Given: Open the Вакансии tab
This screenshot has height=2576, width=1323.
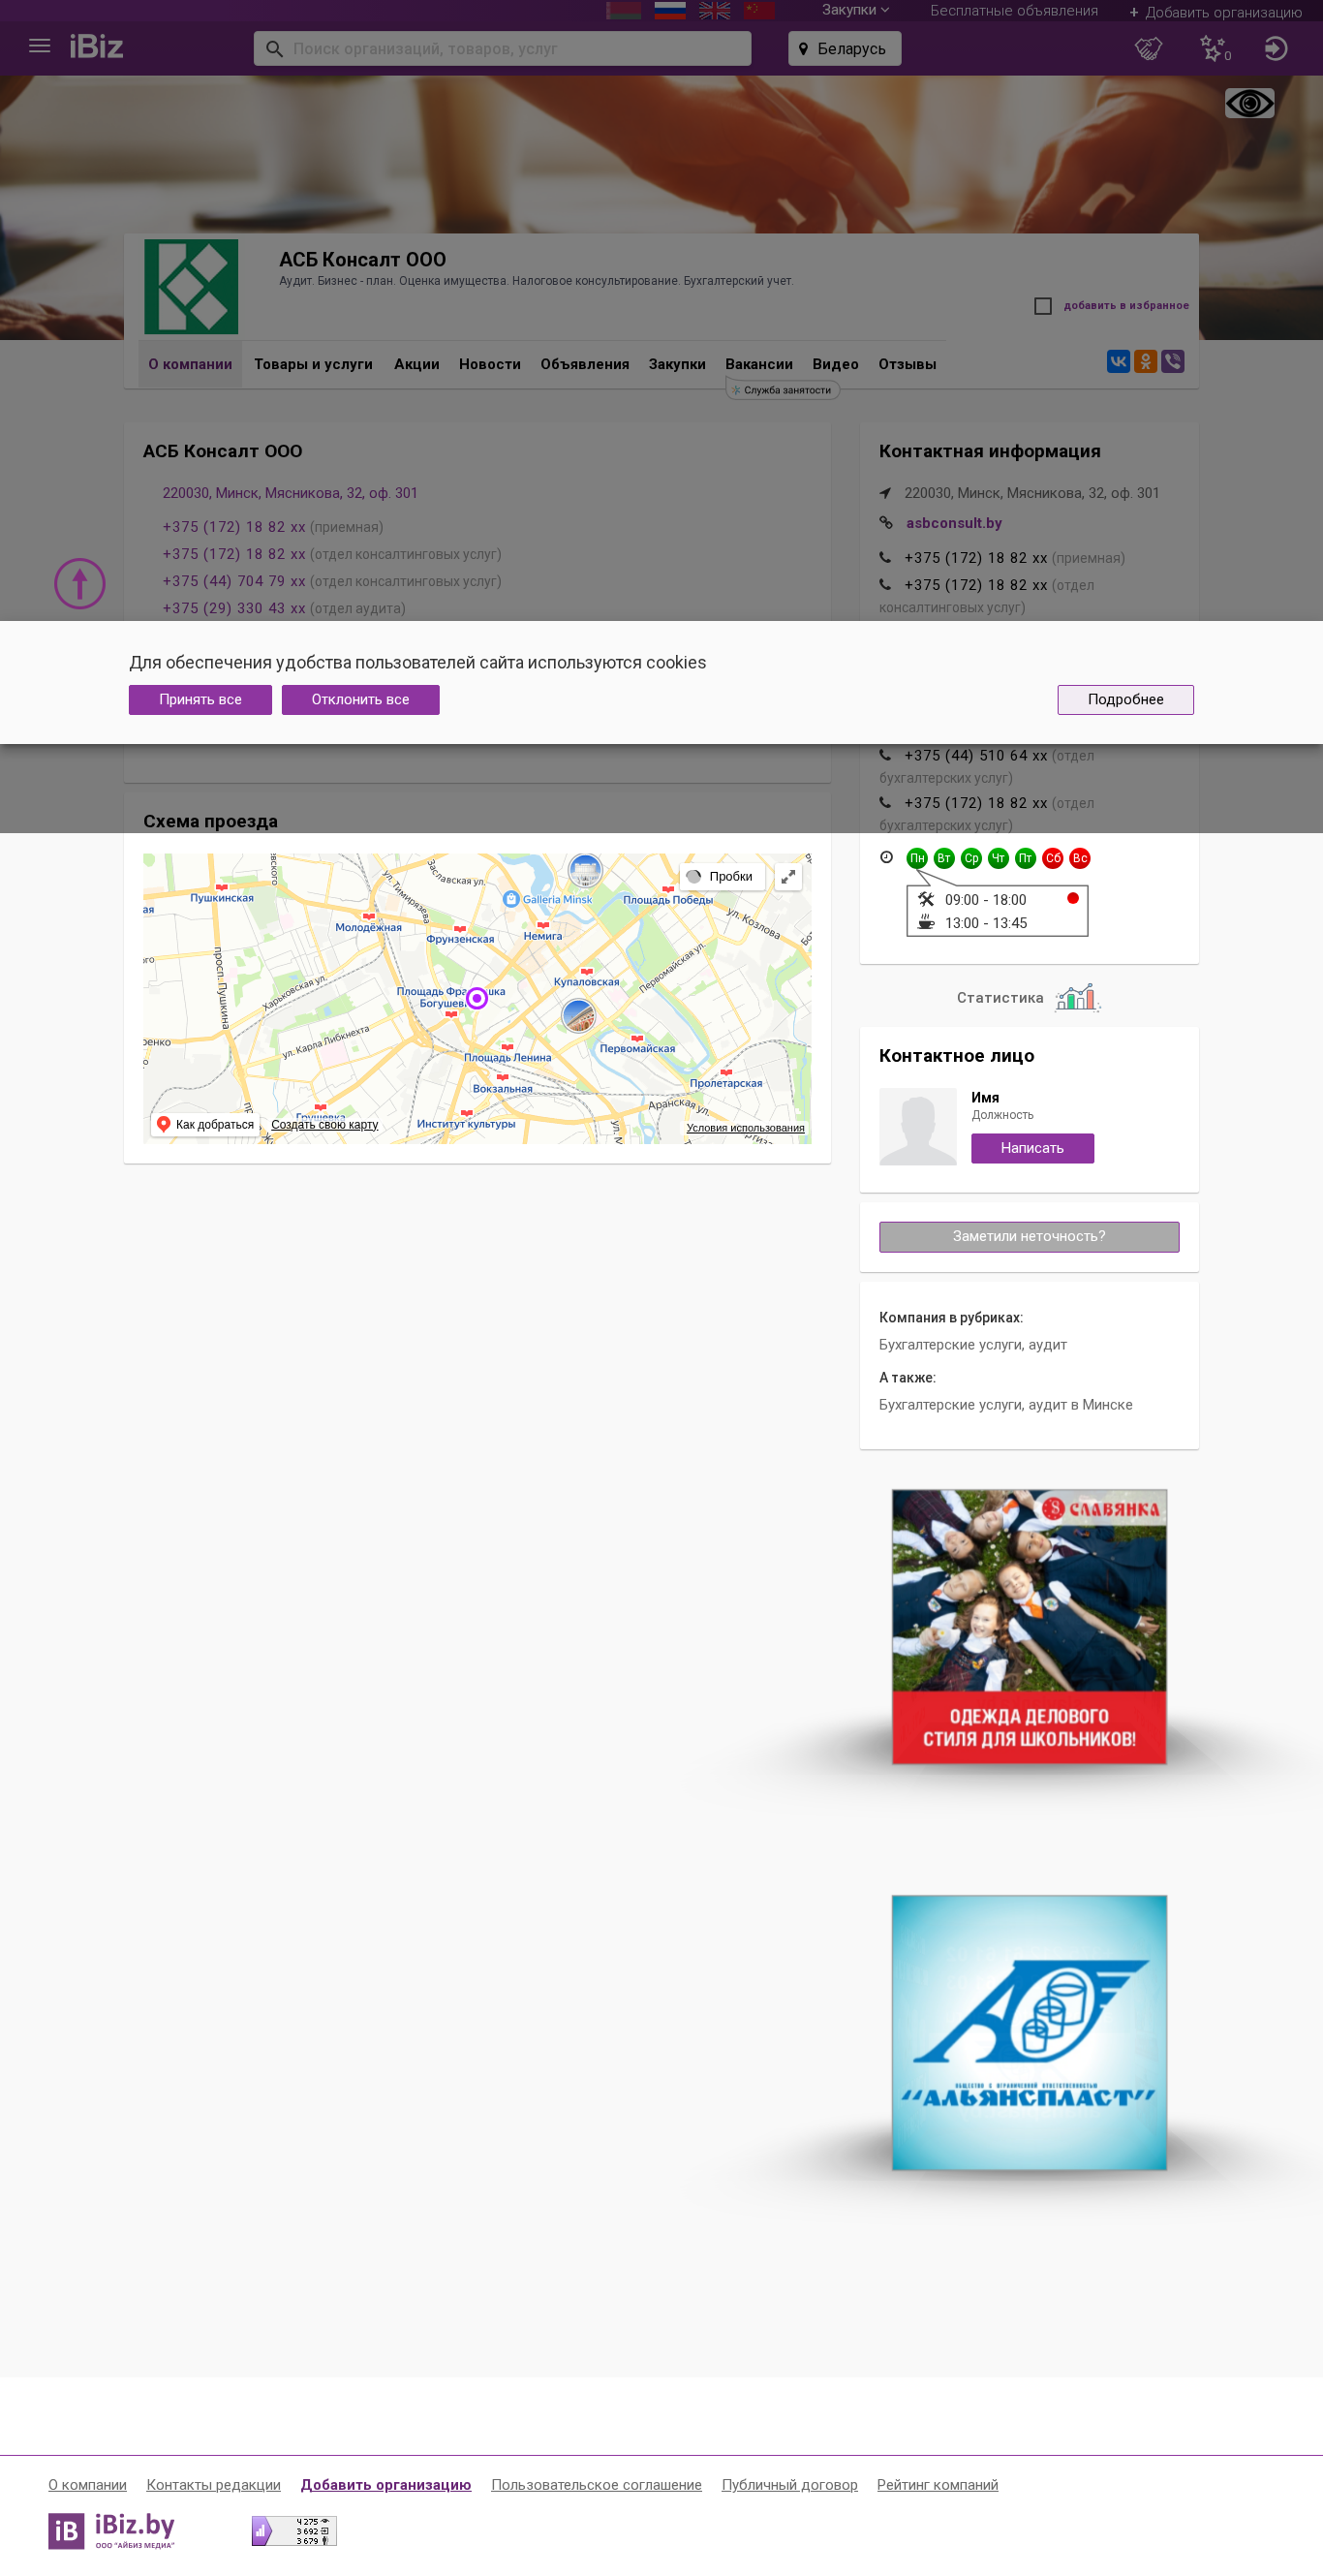Looking at the screenshot, I should (759, 364).
